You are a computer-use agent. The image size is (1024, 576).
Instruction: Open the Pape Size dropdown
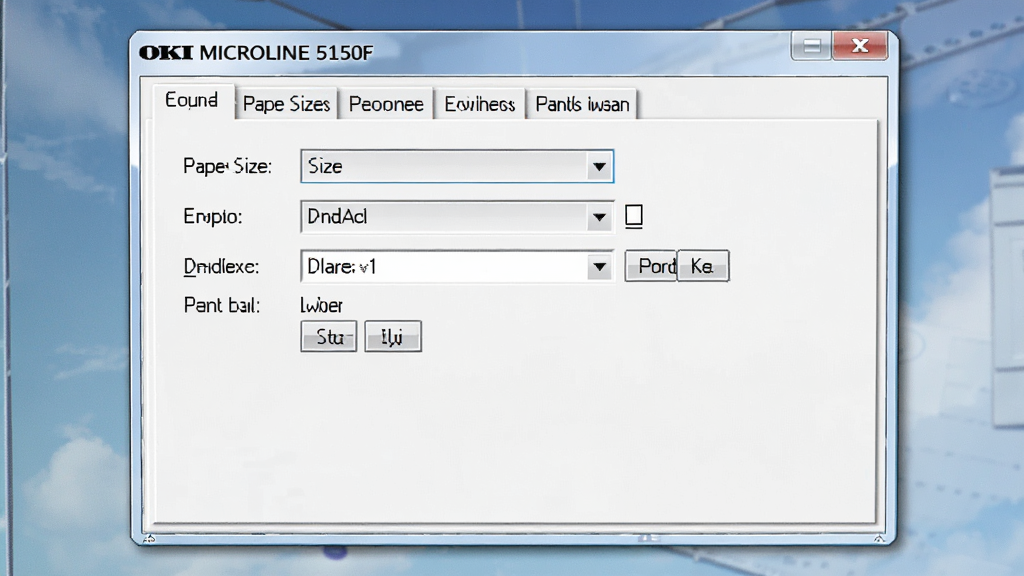(456, 167)
